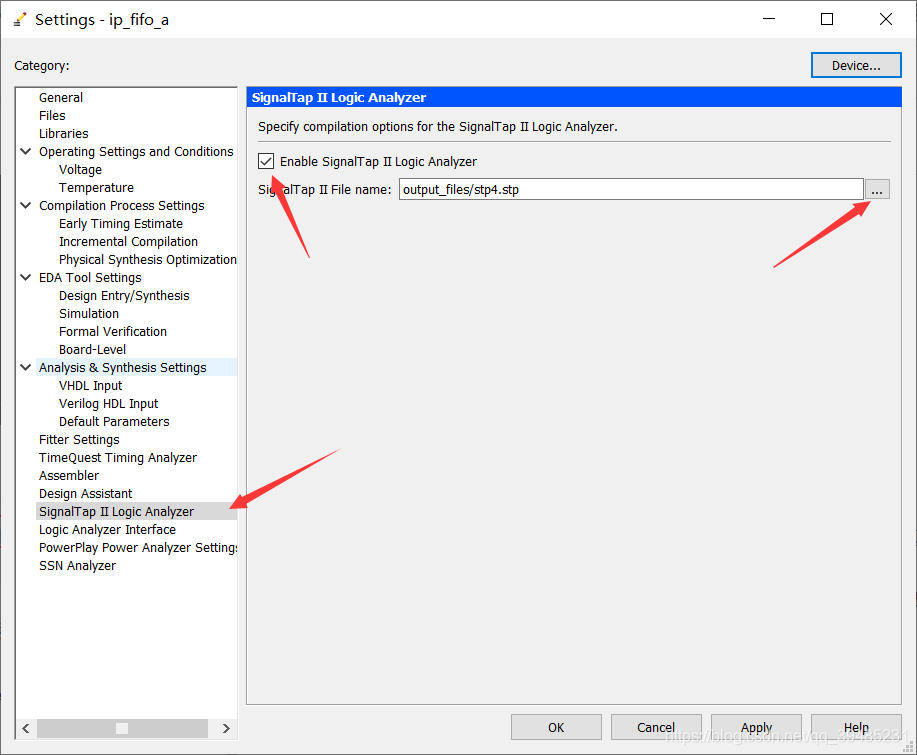Viewport: 917px width, 755px height.
Task: Select the Assembler category
Action: (69, 476)
